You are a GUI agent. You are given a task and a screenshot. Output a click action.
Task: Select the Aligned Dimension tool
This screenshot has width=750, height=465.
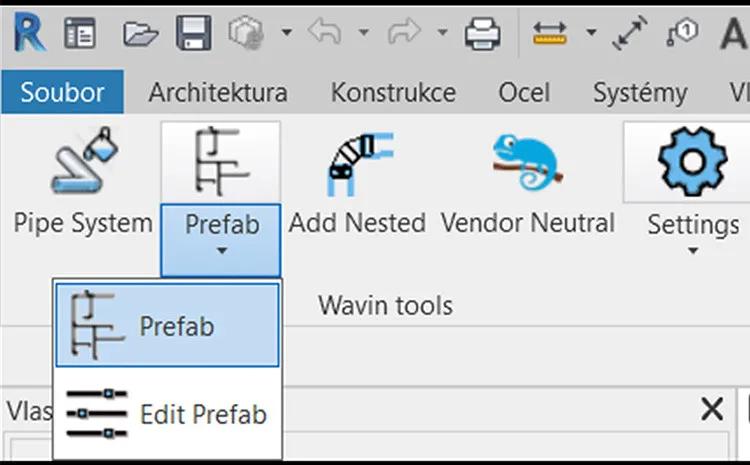pyautogui.click(x=630, y=33)
